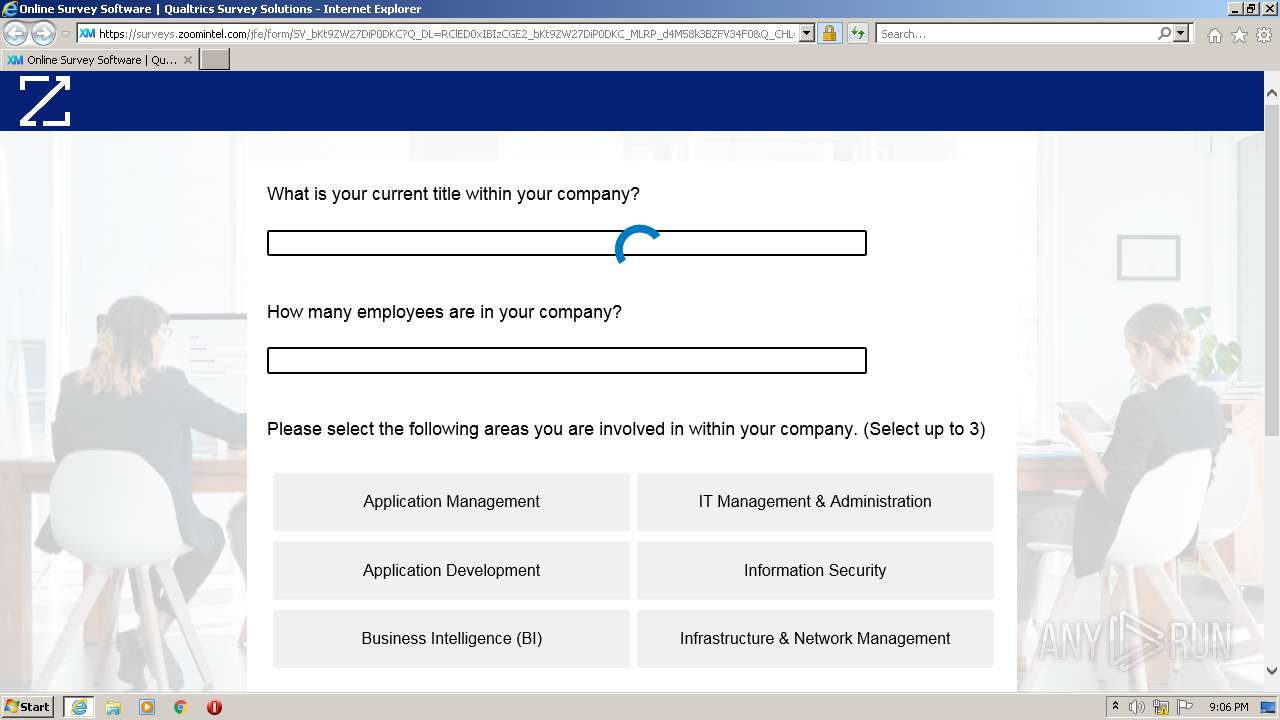The height and width of the screenshot is (720, 1280).
Task: Click the current title text field
Action: (567, 243)
